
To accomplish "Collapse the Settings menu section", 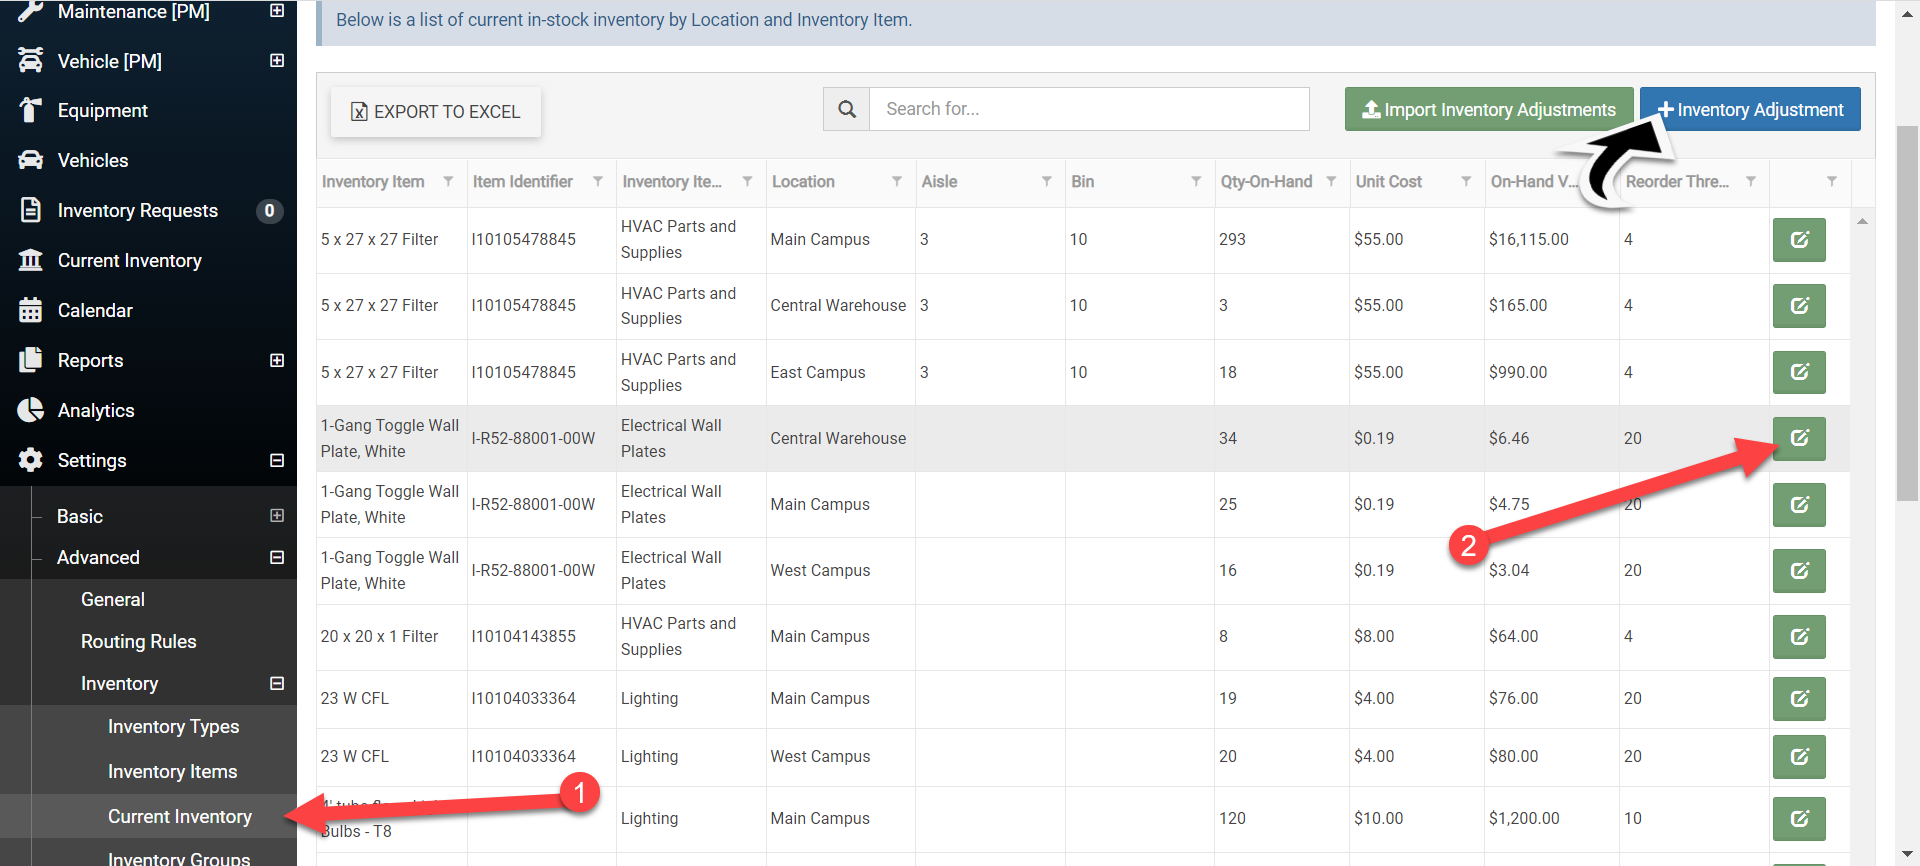I will [277, 460].
